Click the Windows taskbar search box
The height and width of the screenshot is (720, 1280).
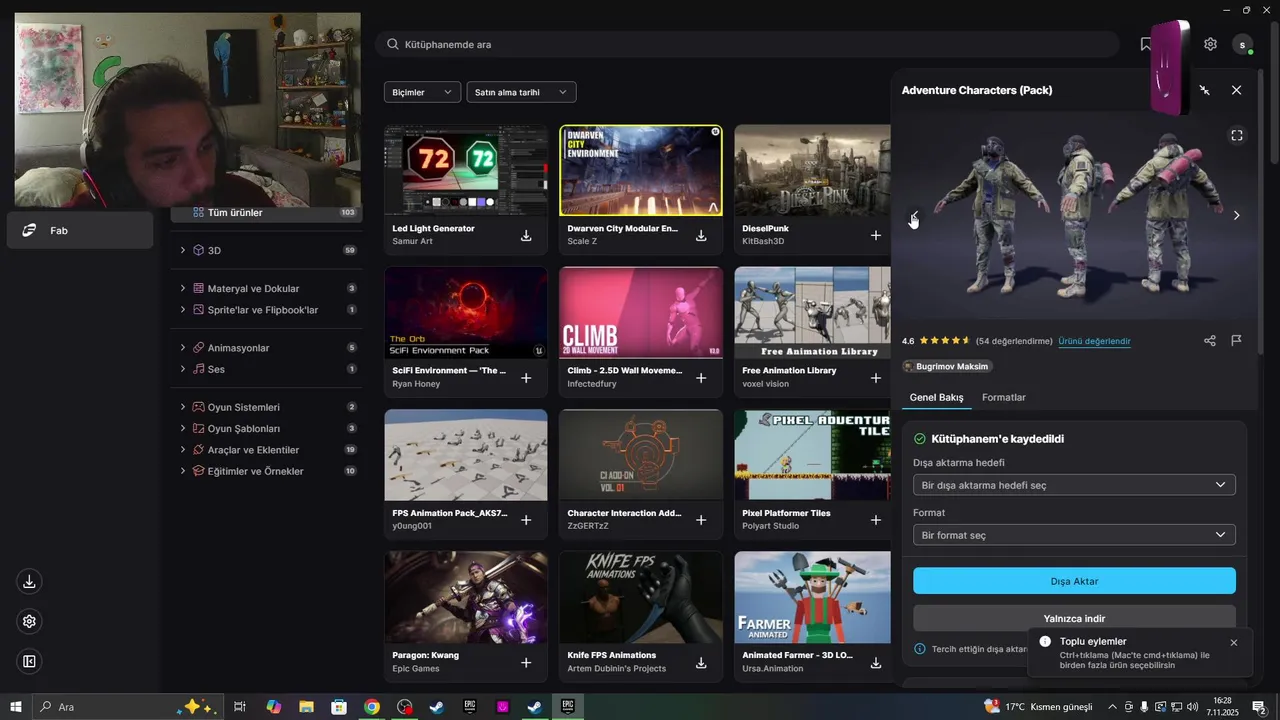(x=128, y=706)
